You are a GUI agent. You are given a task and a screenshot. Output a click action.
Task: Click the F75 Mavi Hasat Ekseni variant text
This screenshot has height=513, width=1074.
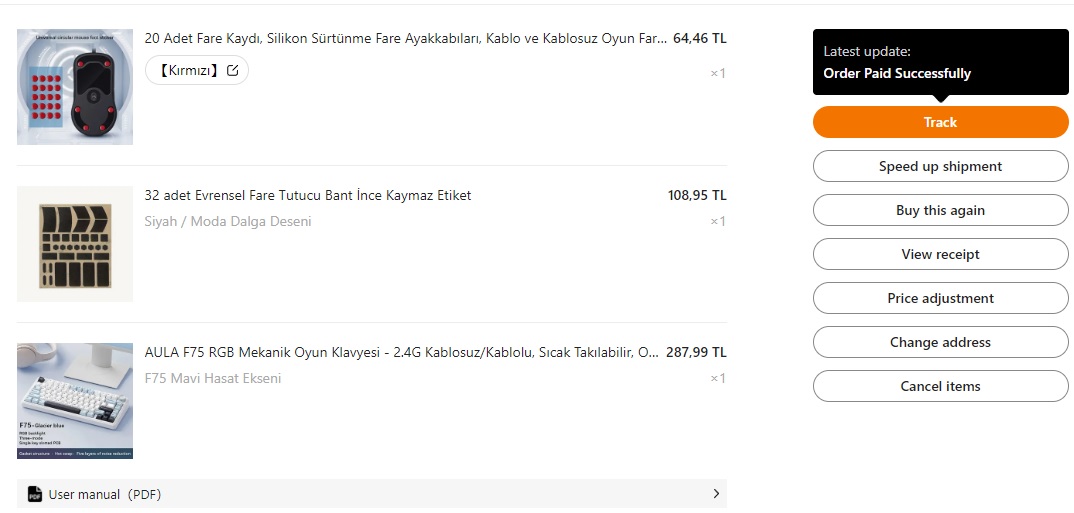click(x=213, y=378)
